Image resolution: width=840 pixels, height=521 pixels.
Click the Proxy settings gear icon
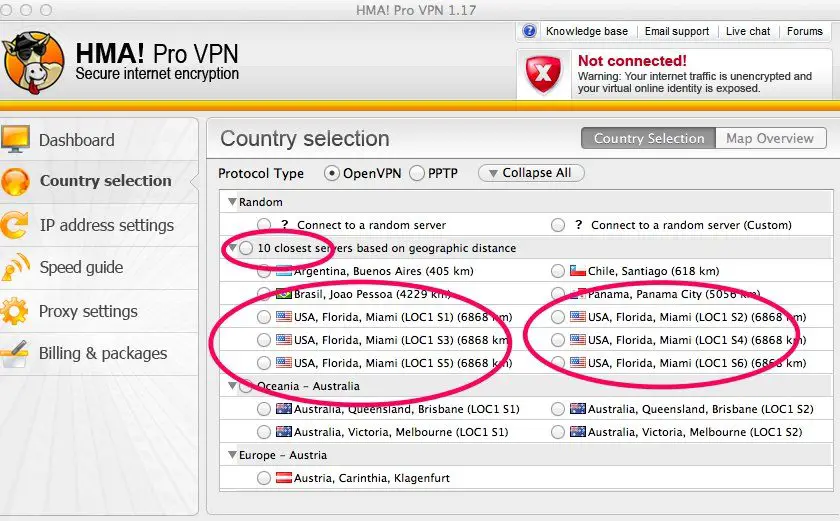(15, 311)
